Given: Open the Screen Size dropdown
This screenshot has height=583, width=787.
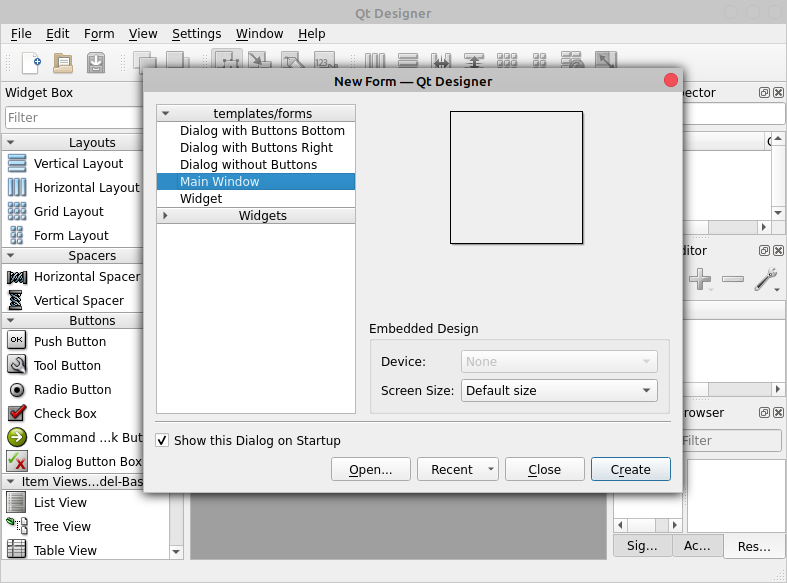Looking at the screenshot, I should point(558,390).
